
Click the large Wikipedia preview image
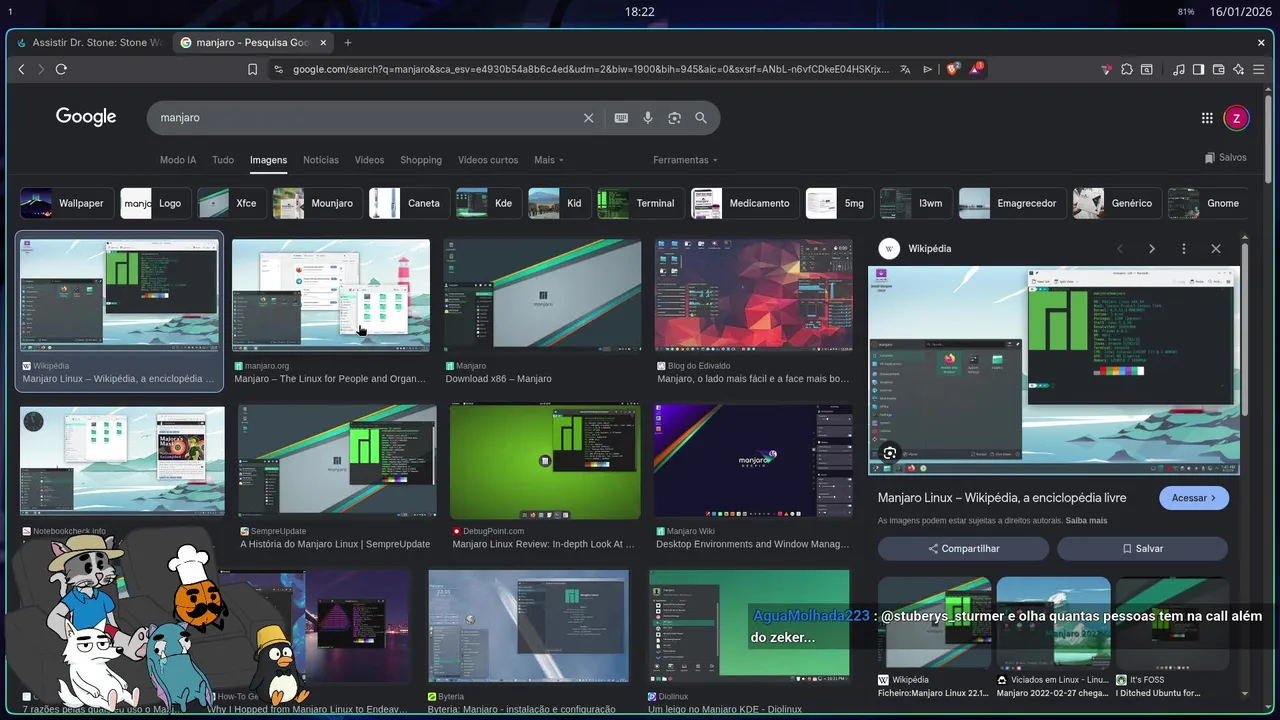tap(1053, 370)
